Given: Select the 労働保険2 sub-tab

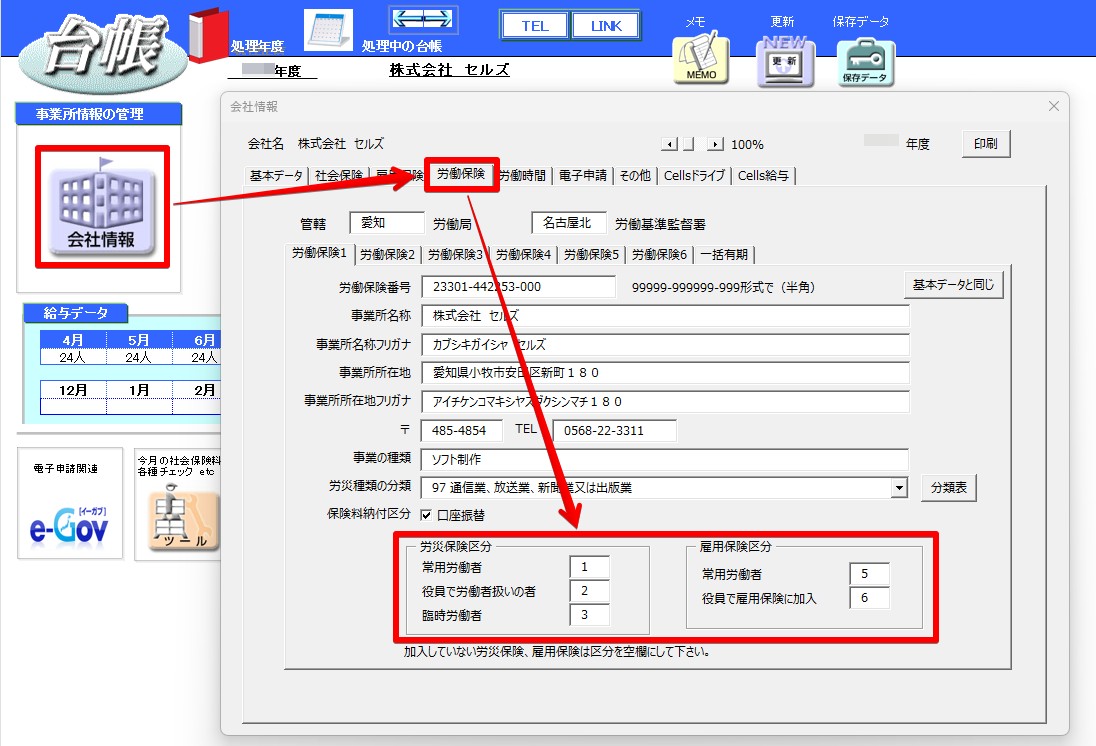Looking at the screenshot, I should pyautogui.click(x=387, y=254).
